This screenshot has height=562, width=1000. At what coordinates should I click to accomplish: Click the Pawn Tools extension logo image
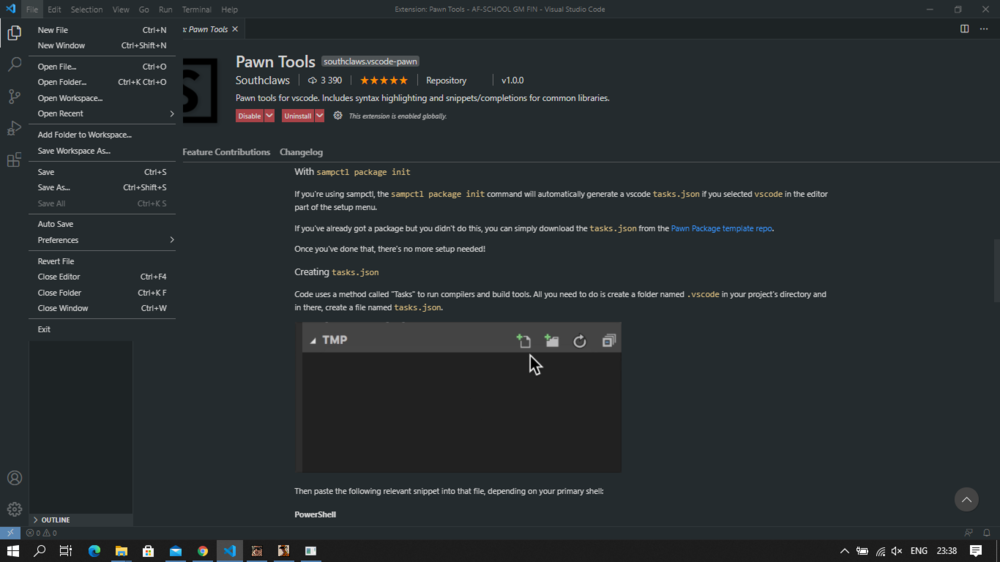tap(200, 90)
